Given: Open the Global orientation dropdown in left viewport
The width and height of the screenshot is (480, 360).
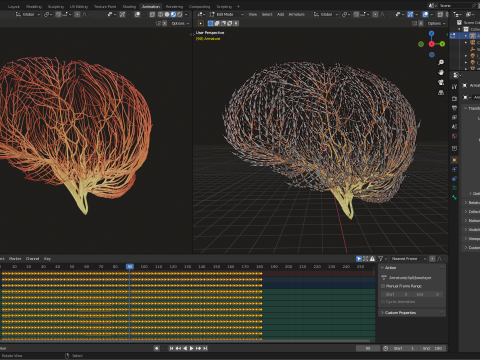Looking at the screenshot, I should [x=28, y=14].
